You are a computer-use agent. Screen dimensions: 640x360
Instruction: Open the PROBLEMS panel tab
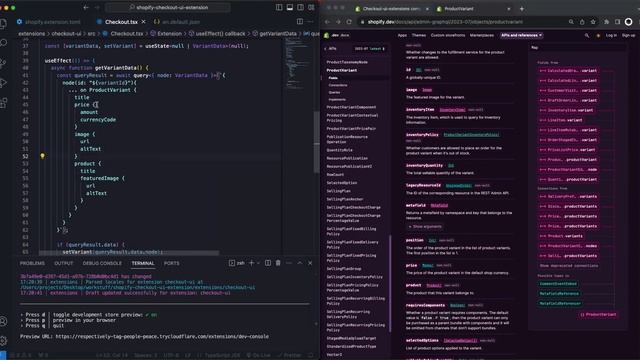[x=32, y=263]
